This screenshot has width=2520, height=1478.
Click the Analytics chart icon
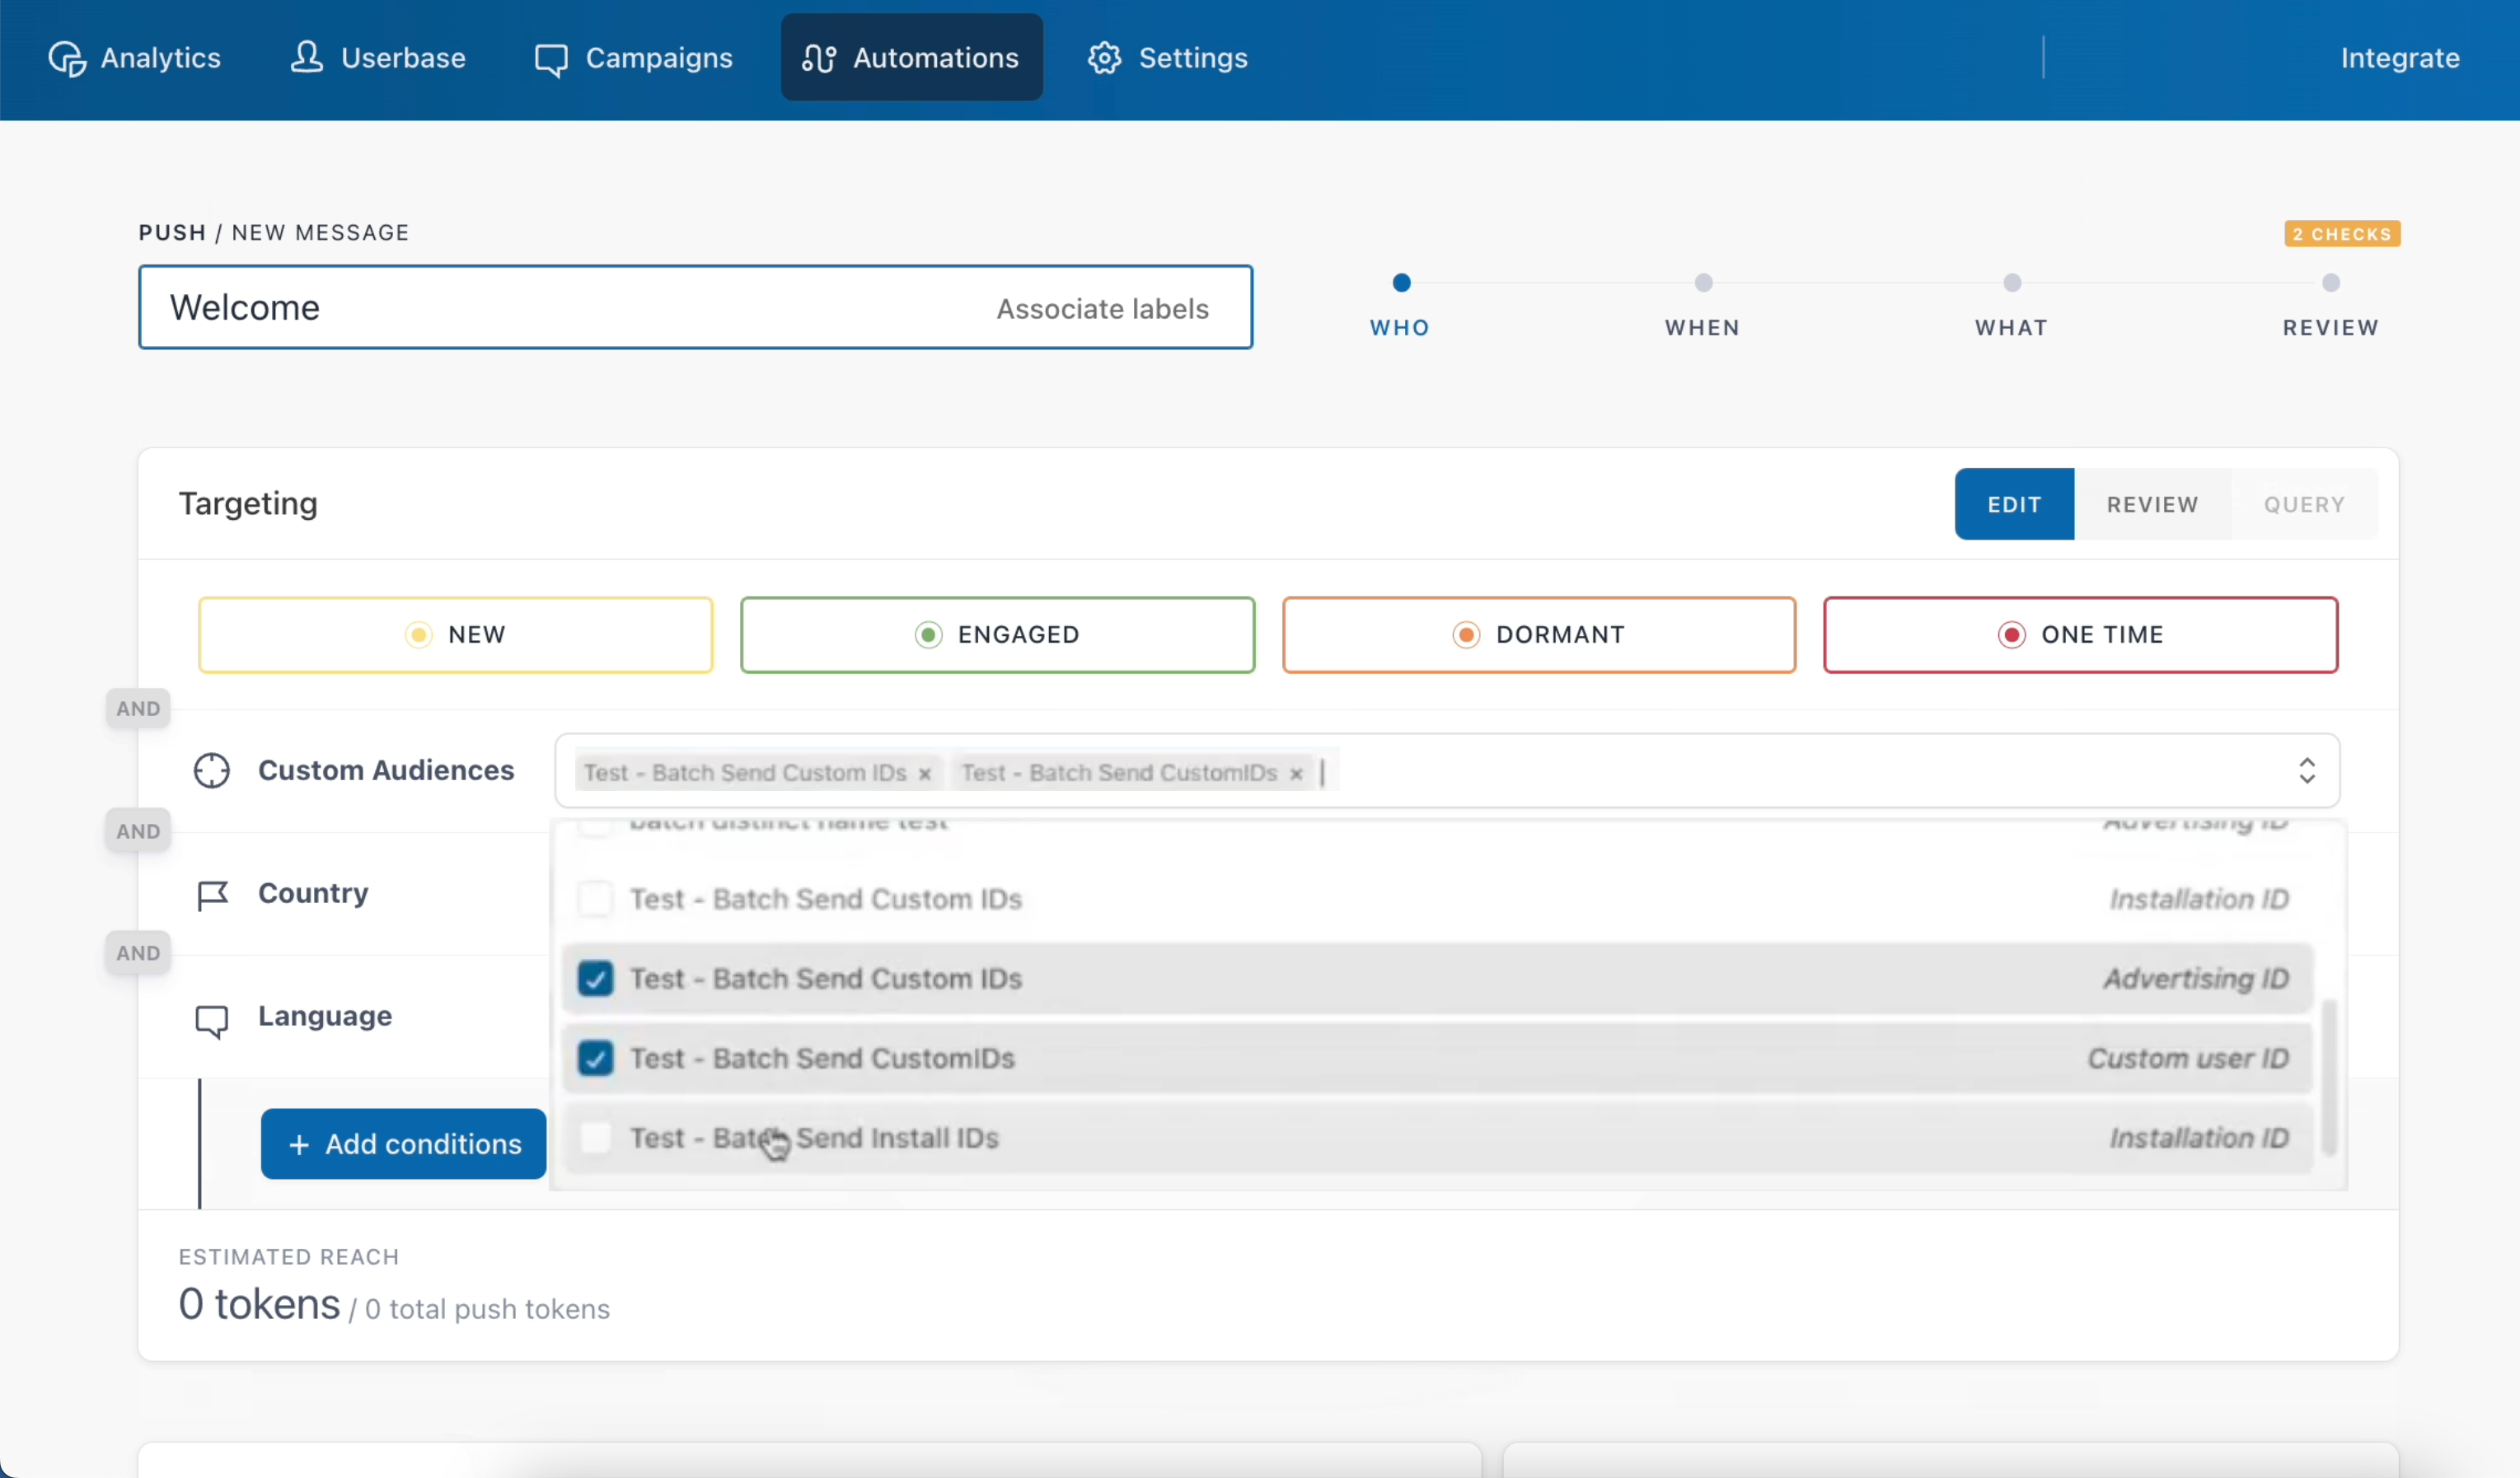pos(67,58)
